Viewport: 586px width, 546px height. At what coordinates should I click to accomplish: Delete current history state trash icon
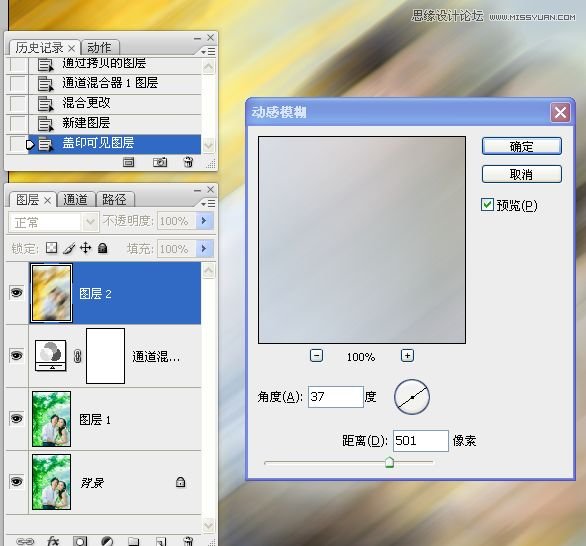pyautogui.click(x=188, y=162)
